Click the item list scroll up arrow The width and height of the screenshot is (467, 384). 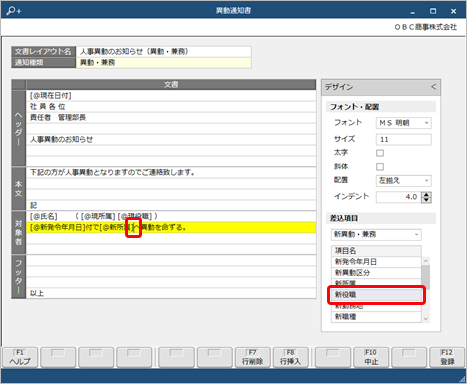[x=426, y=261]
